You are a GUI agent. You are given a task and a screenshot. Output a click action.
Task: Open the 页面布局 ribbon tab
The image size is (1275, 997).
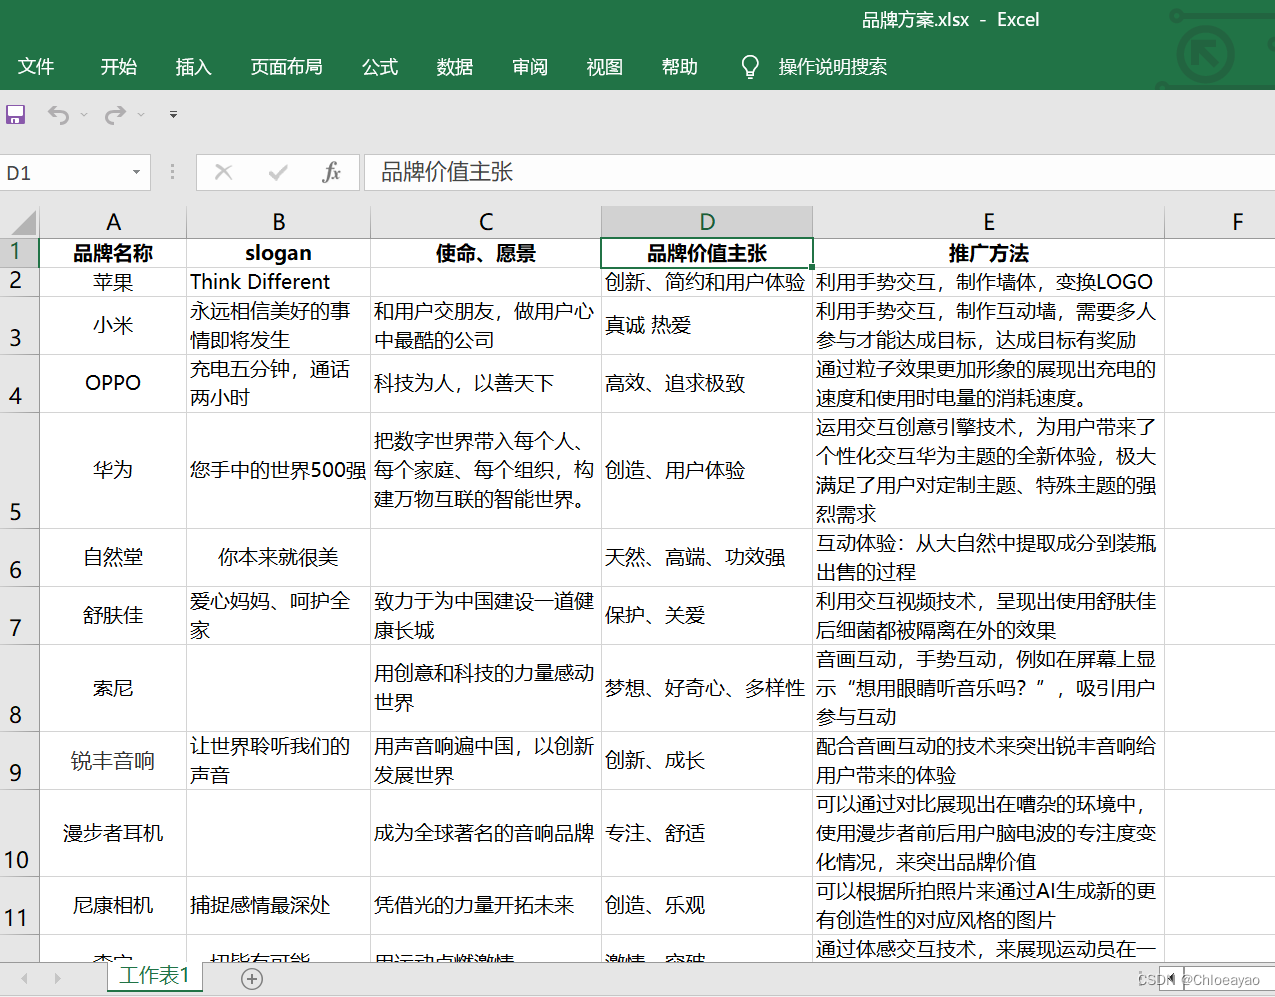[286, 67]
